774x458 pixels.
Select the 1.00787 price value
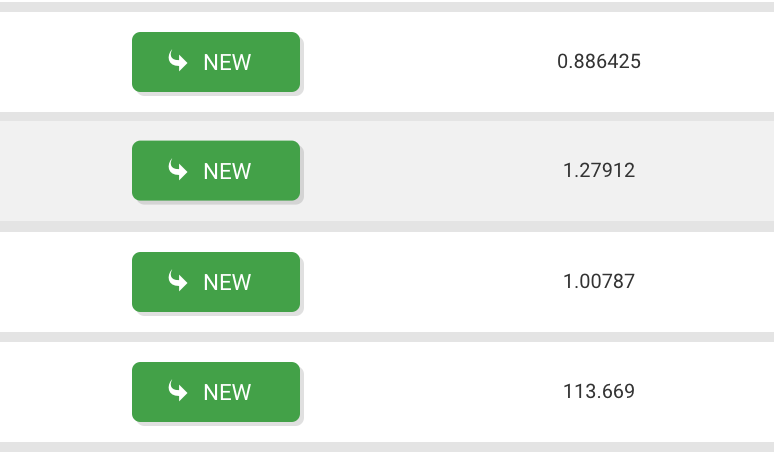599,281
